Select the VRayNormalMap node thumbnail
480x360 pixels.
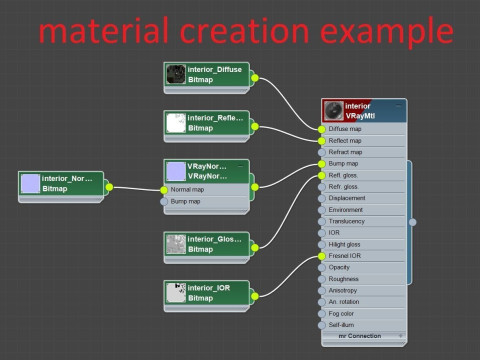click(176, 171)
